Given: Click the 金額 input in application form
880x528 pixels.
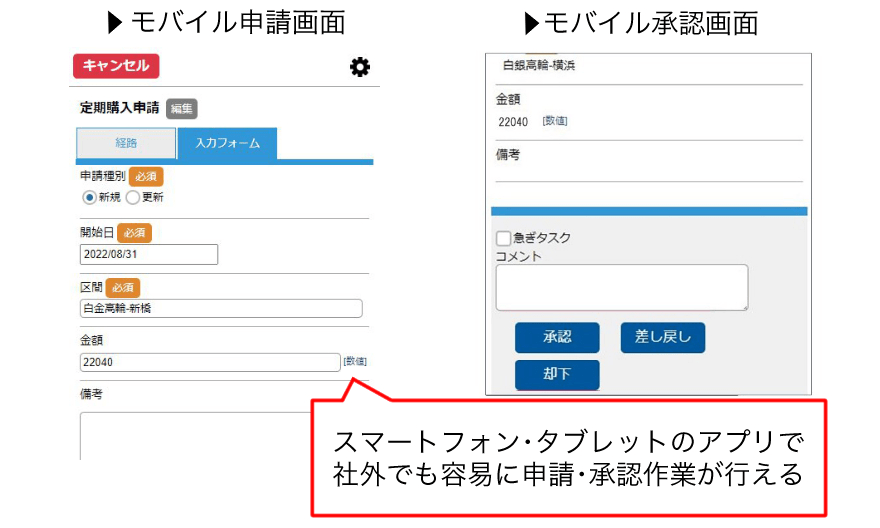Looking at the screenshot, I should coord(210,362).
